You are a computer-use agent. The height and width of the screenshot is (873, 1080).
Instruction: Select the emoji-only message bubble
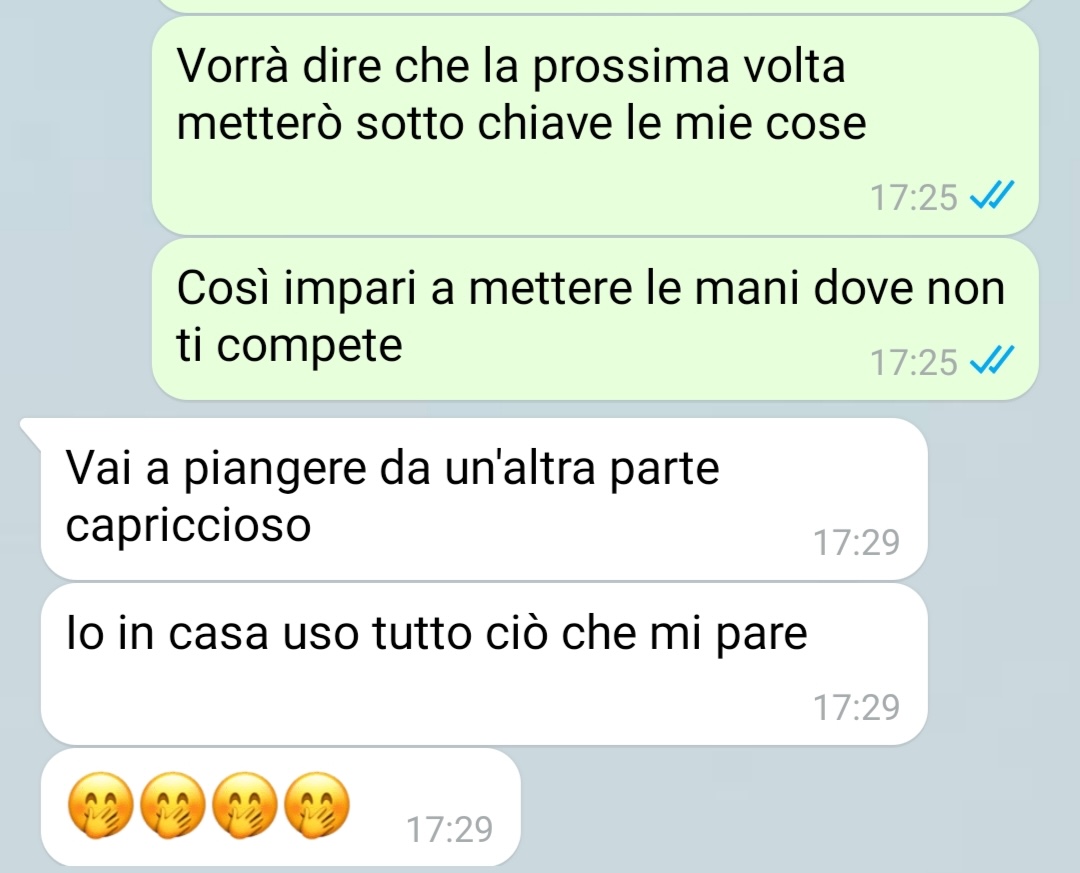pyautogui.click(x=280, y=807)
